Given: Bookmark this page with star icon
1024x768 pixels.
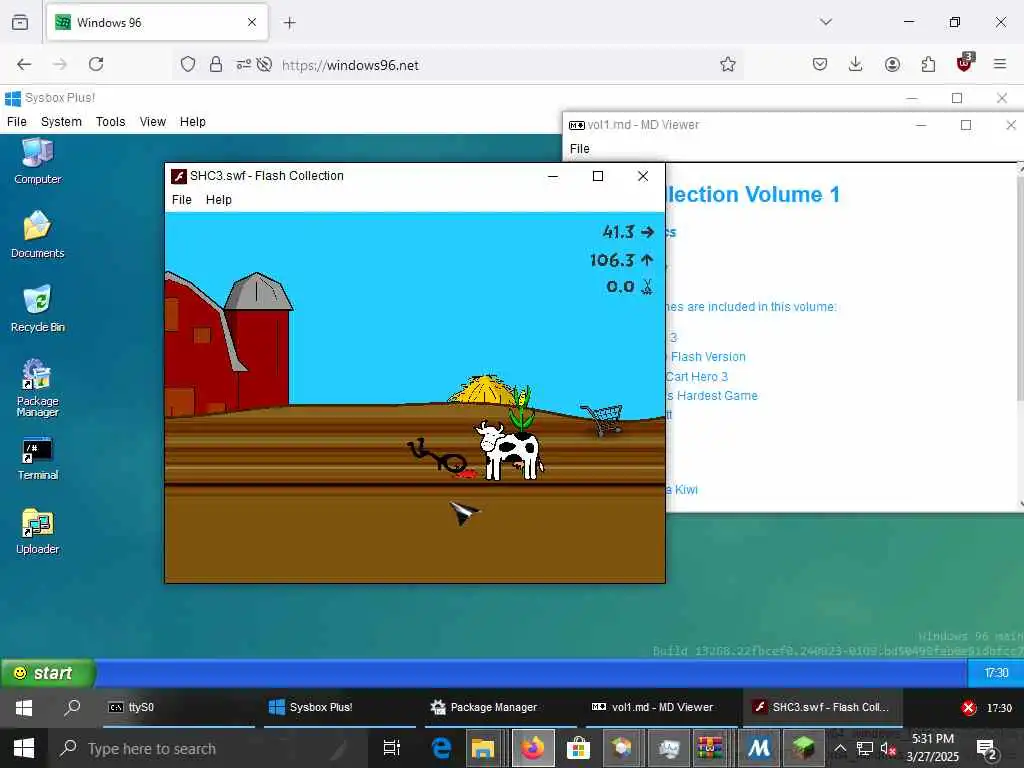Looking at the screenshot, I should 728,64.
